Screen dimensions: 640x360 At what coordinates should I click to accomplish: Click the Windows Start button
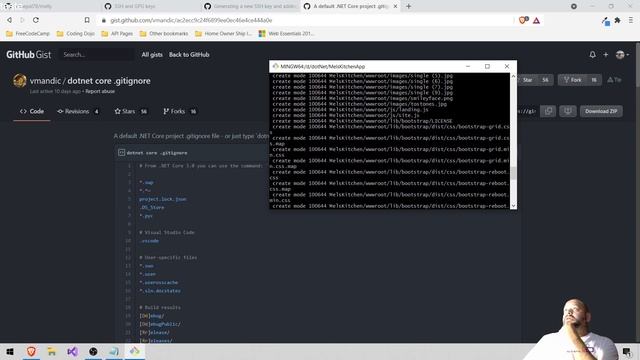coord(10,351)
